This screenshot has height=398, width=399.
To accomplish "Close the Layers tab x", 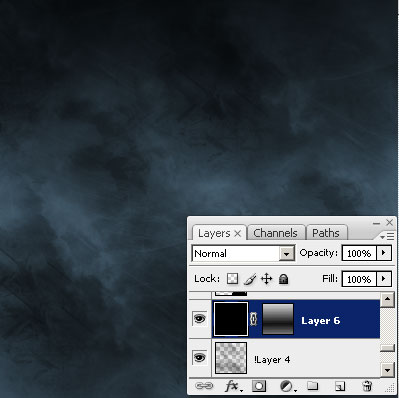I will pos(238,234).
